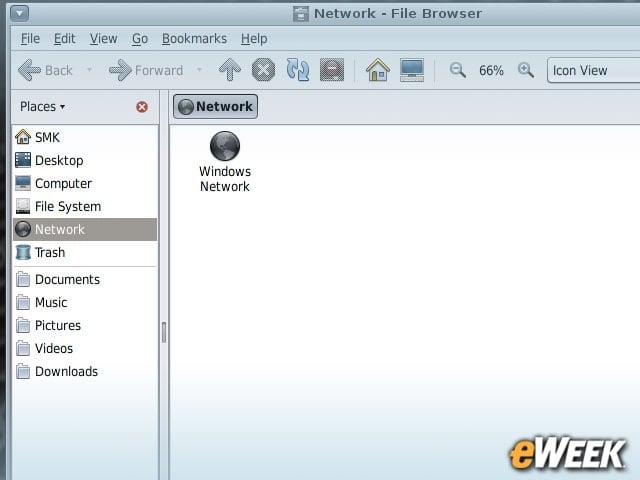The width and height of the screenshot is (640, 480).
Task: Click the red minus drive toolbar icon
Action: click(x=332, y=70)
